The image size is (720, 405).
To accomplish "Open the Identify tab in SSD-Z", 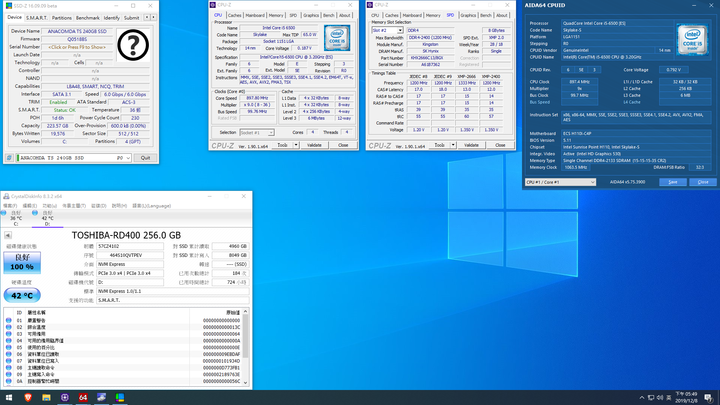I will (x=112, y=18).
